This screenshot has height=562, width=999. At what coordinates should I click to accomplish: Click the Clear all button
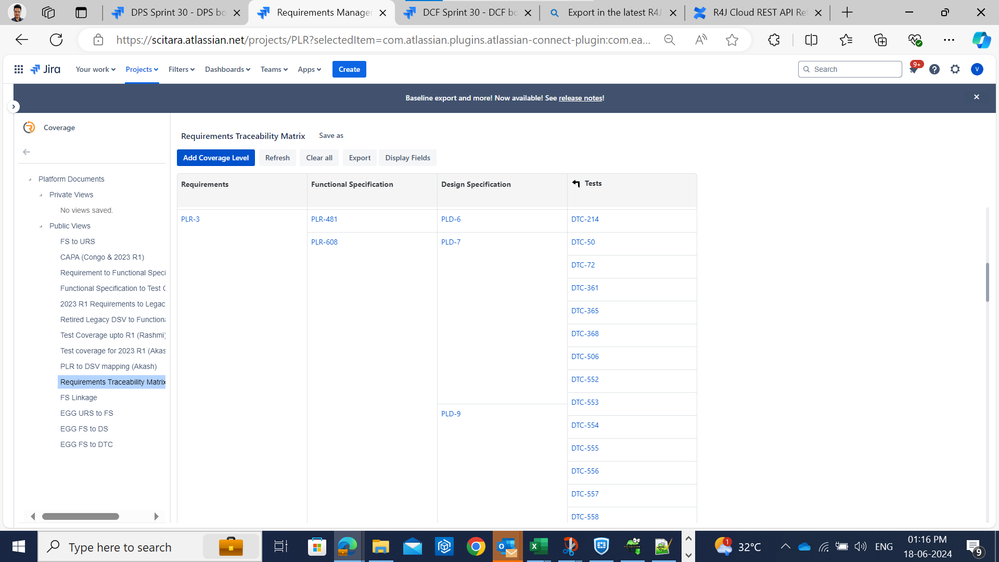point(319,157)
